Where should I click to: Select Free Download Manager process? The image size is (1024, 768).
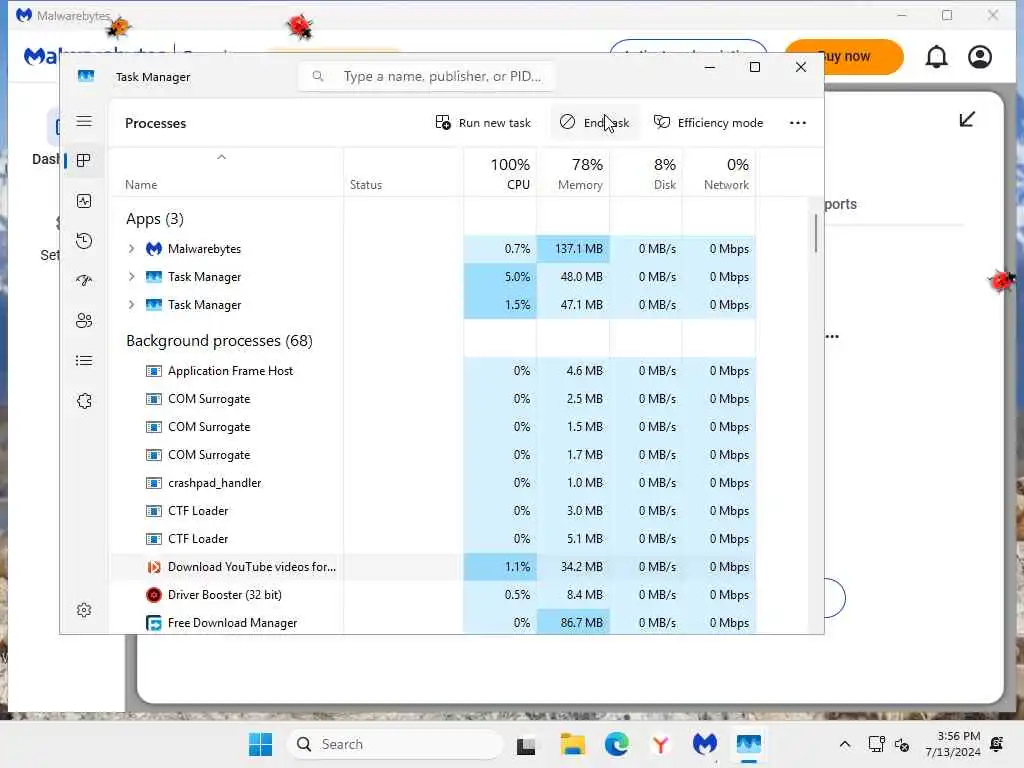click(x=433, y=623)
